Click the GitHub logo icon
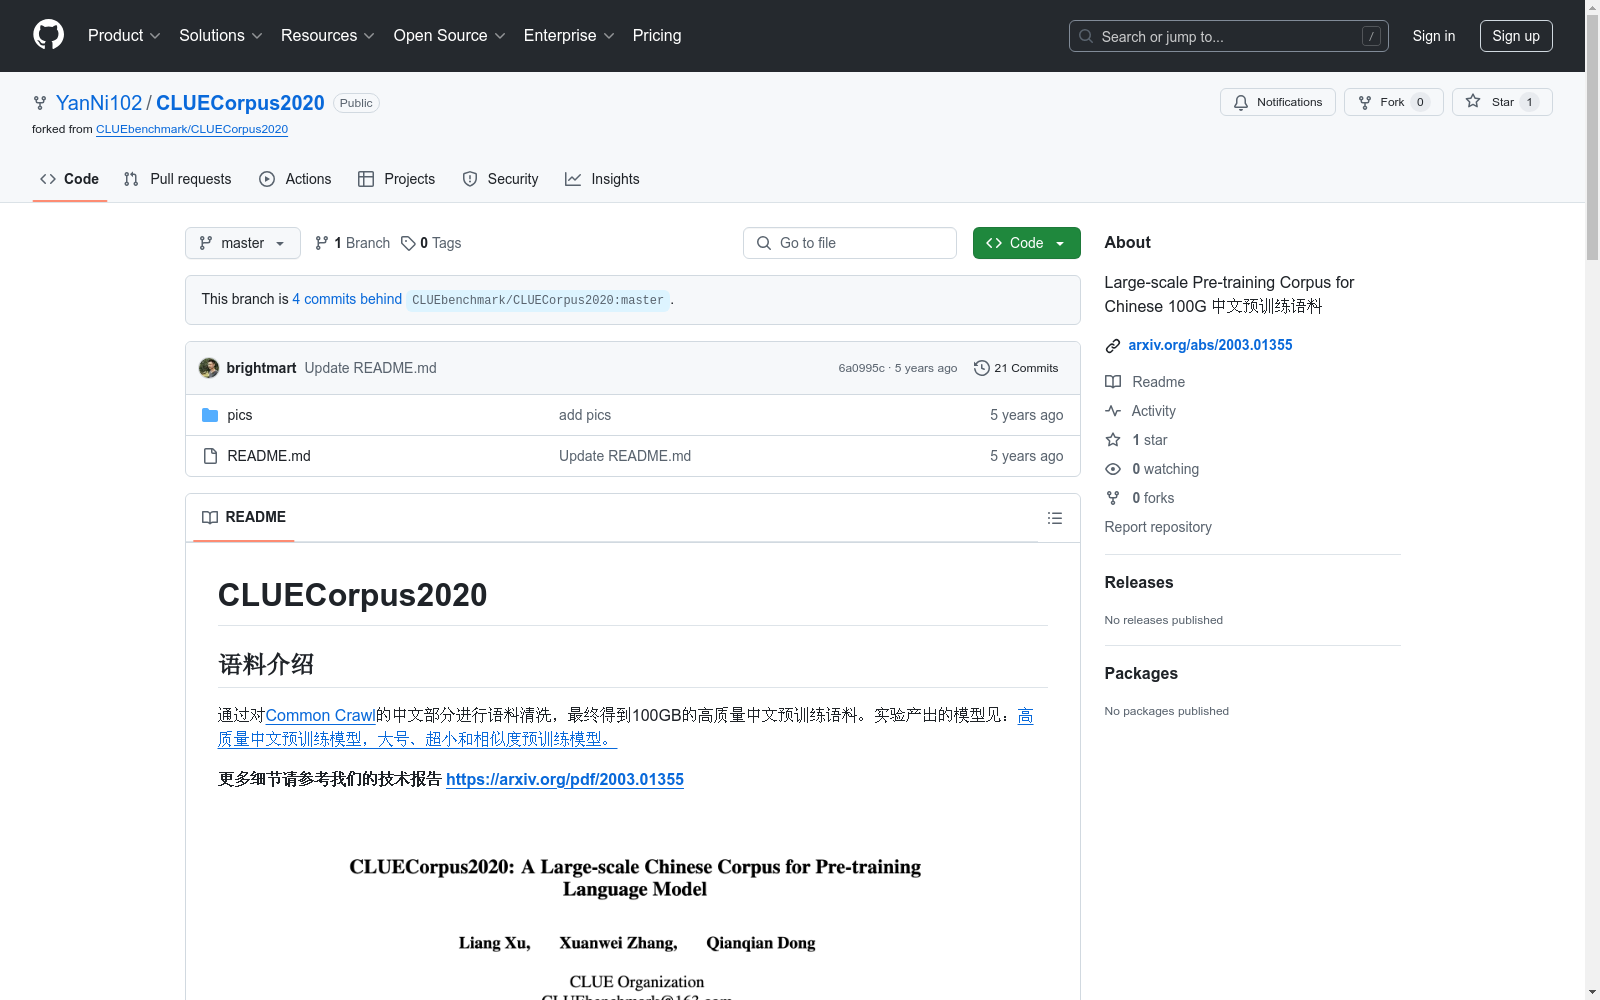Image resolution: width=1600 pixels, height=1000 pixels. (x=48, y=35)
